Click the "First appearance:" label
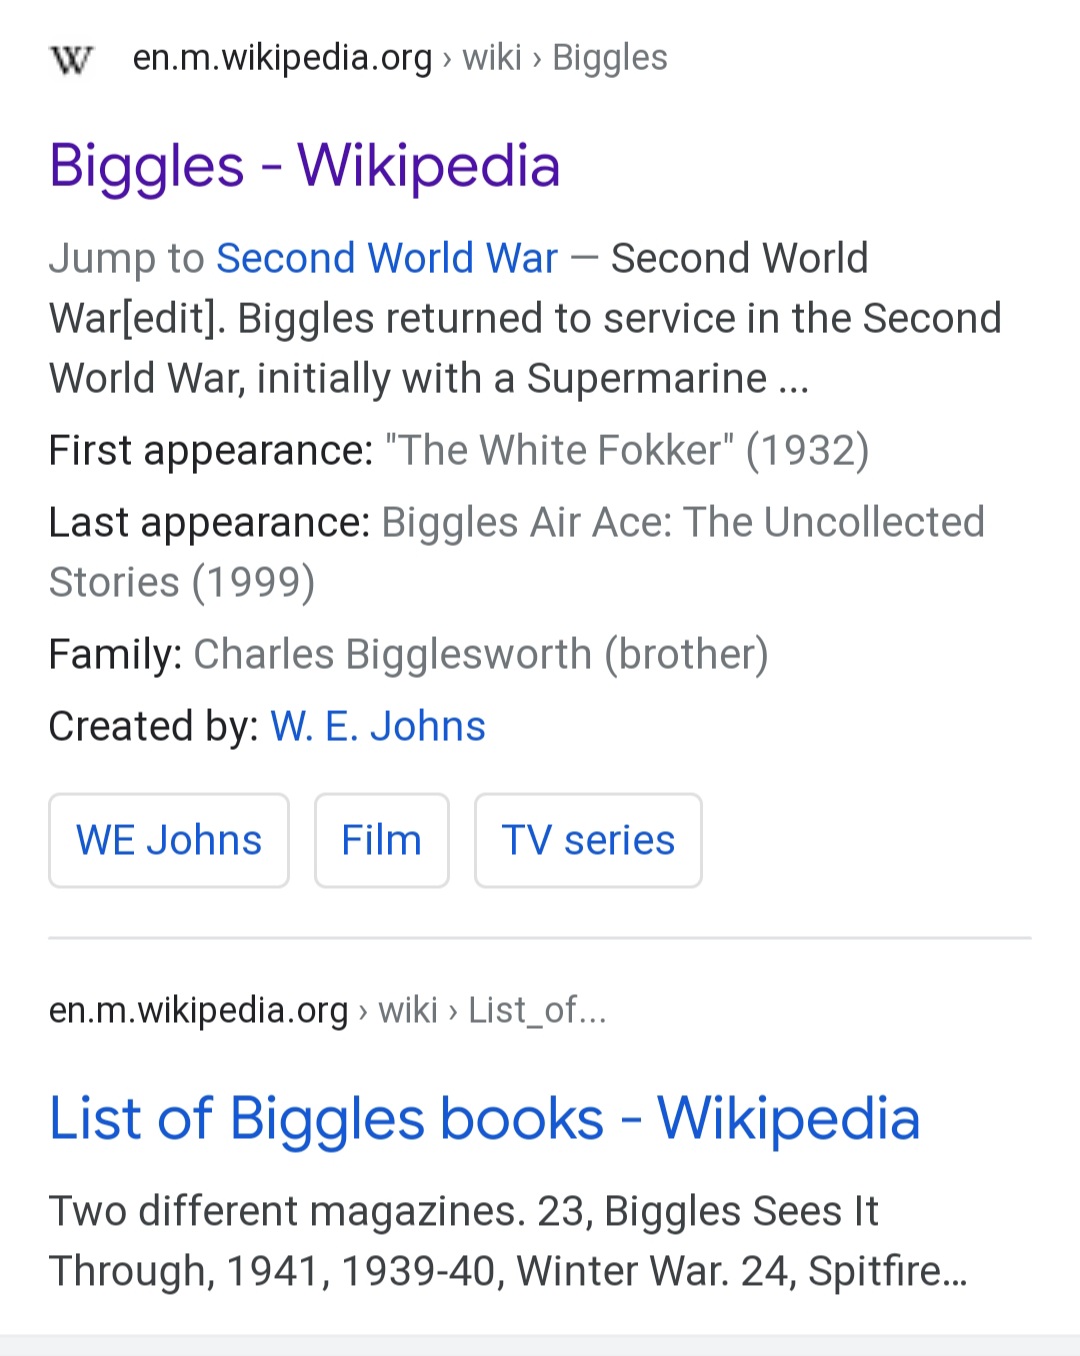Viewport: 1080px width, 1356px height. tap(210, 450)
